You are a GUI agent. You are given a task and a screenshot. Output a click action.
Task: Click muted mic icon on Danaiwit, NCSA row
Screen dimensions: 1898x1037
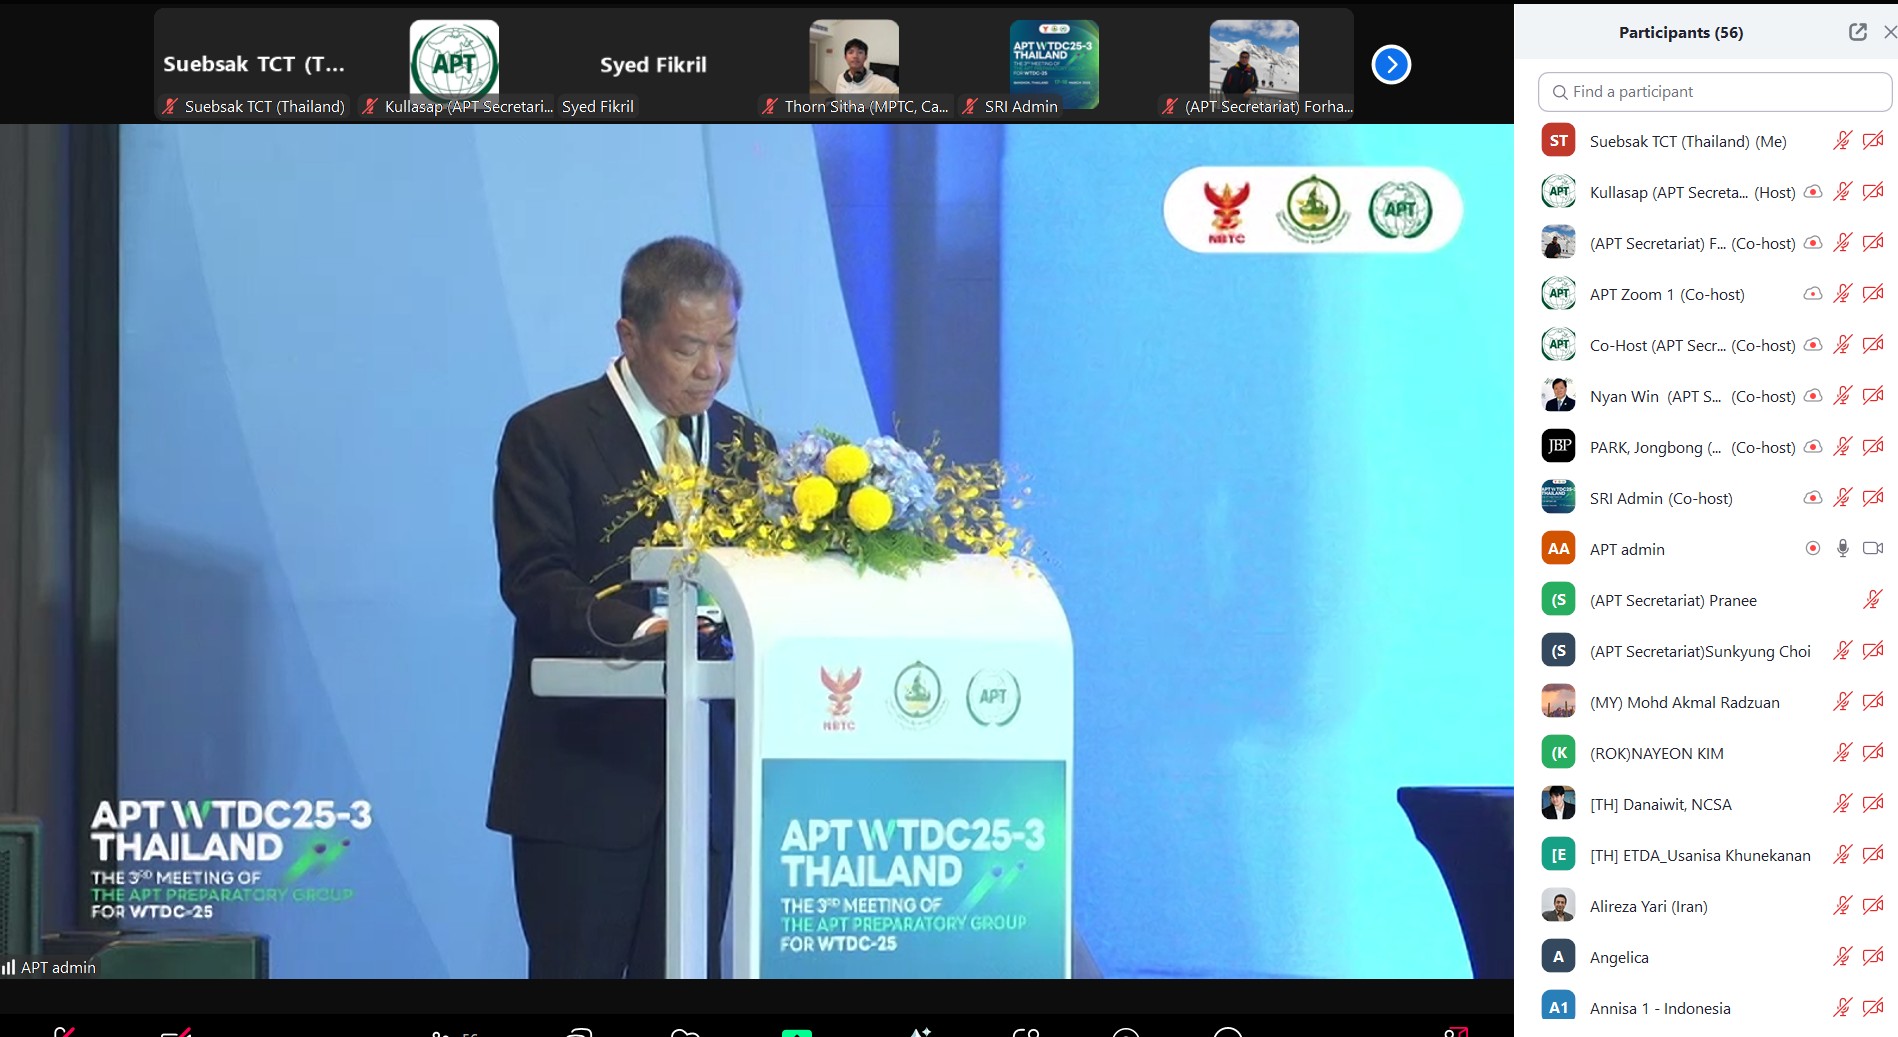click(x=1842, y=804)
